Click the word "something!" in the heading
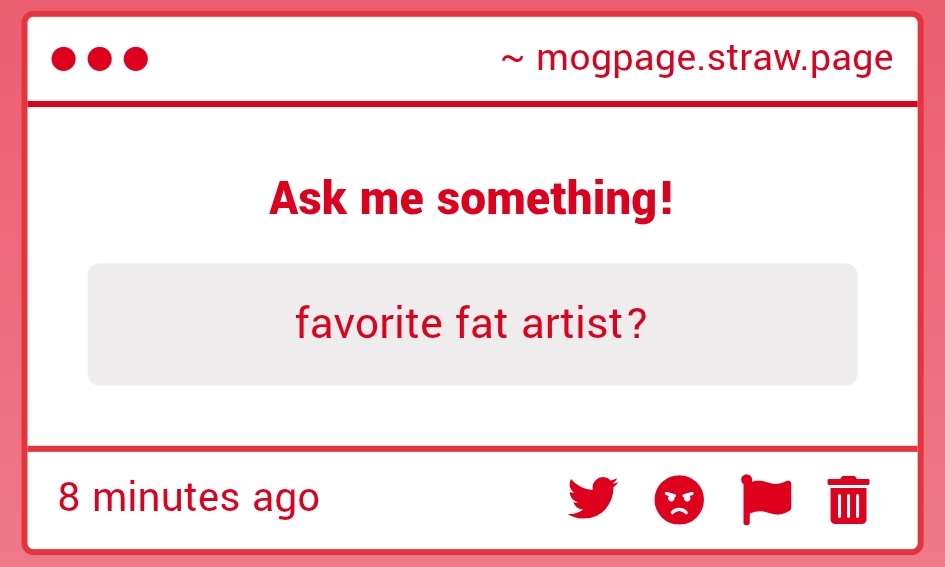 pos(555,199)
